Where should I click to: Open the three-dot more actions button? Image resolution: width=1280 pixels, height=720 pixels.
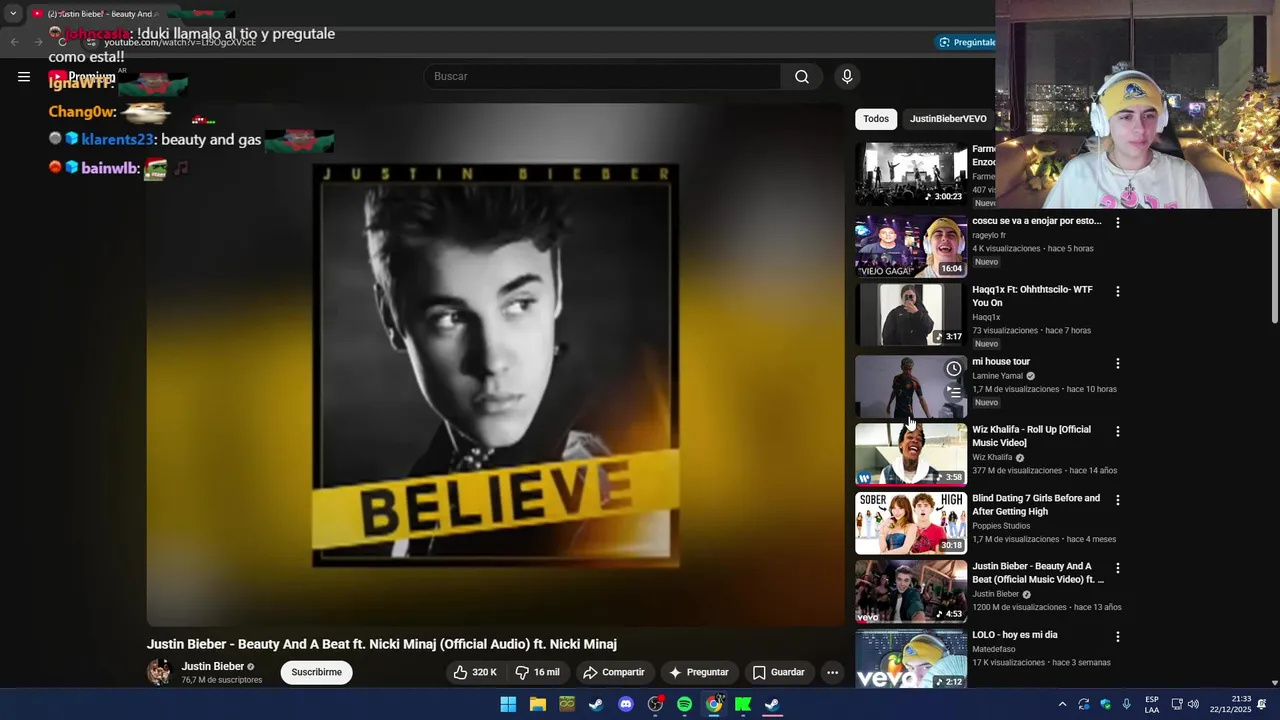(x=832, y=672)
